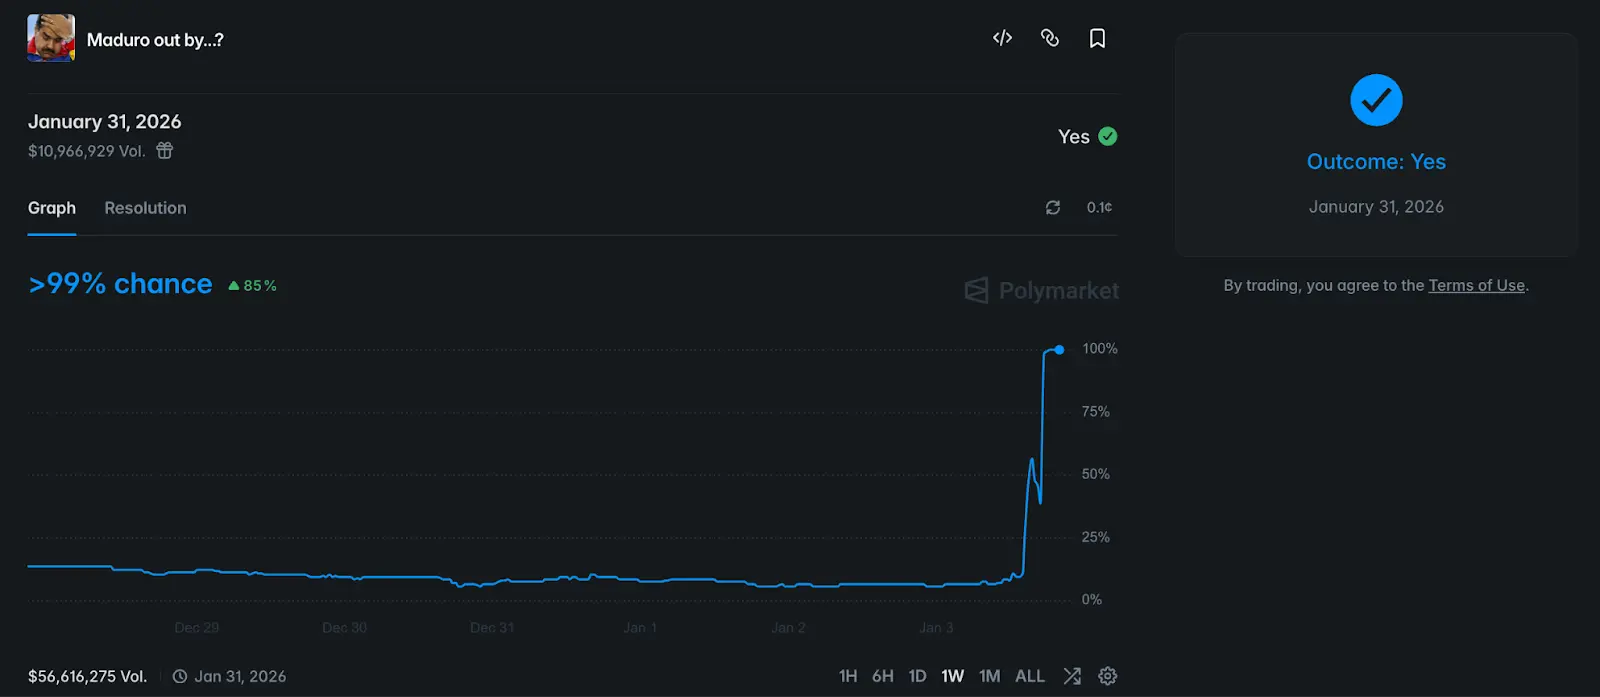This screenshot has height=697, width=1600.
Task: Switch chart to 1M range
Action: 989,676
